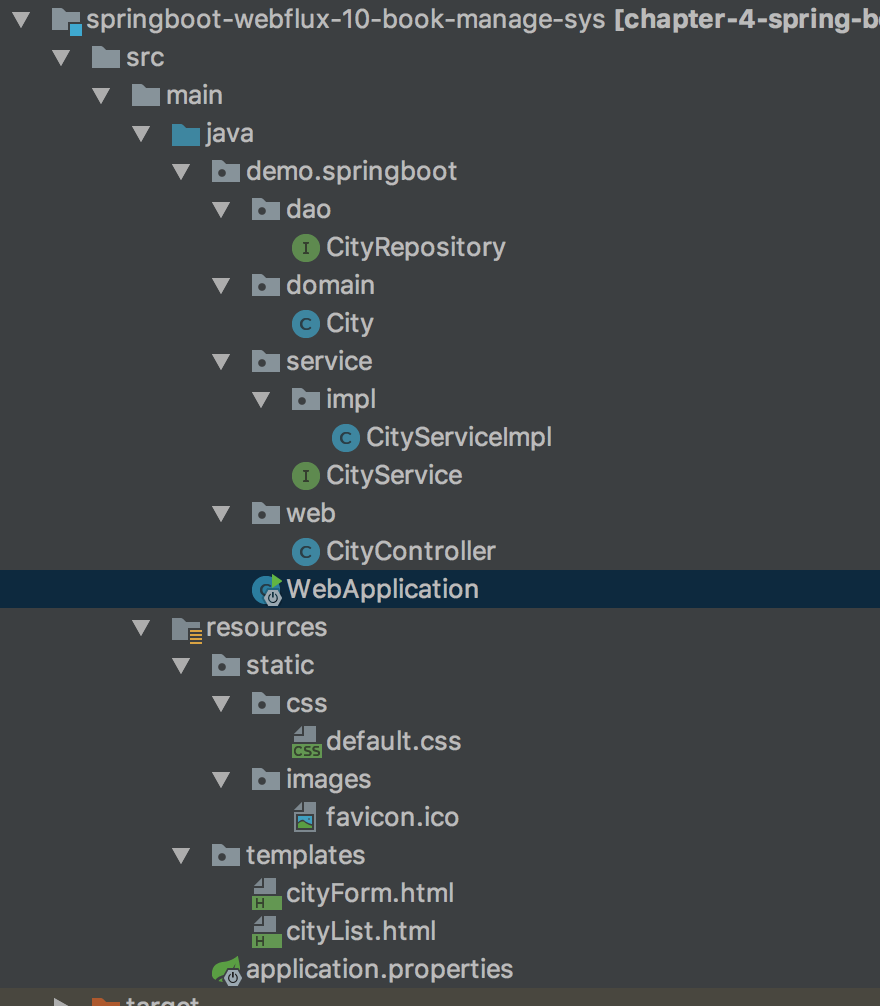Select the springboot-webflux-10-book-manage-sys project root
The image size is (880, 1006).
[x=345, y=19]
